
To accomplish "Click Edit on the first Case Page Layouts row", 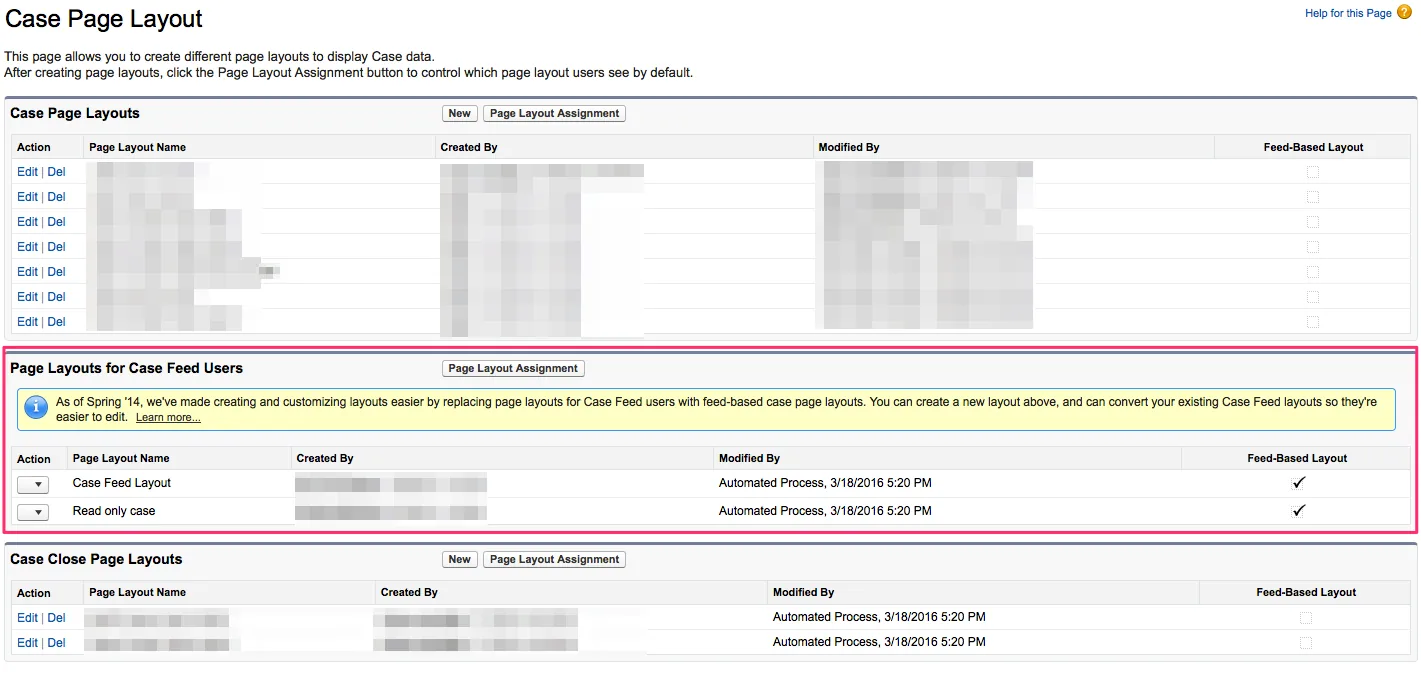I will (x=27, y=172).
